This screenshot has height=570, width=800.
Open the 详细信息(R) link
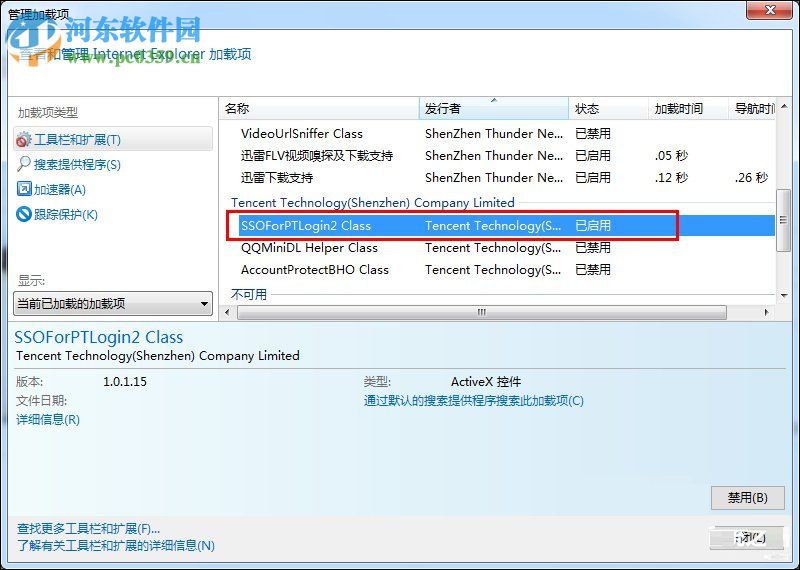48,419
